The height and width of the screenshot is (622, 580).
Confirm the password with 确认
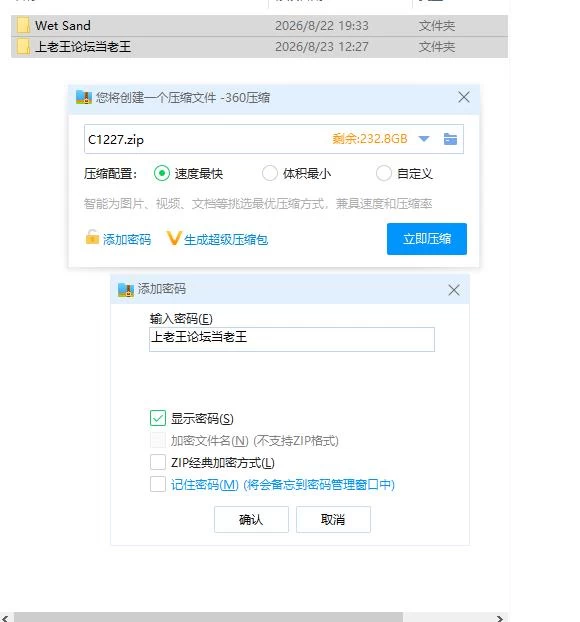[x=251, y=519]
